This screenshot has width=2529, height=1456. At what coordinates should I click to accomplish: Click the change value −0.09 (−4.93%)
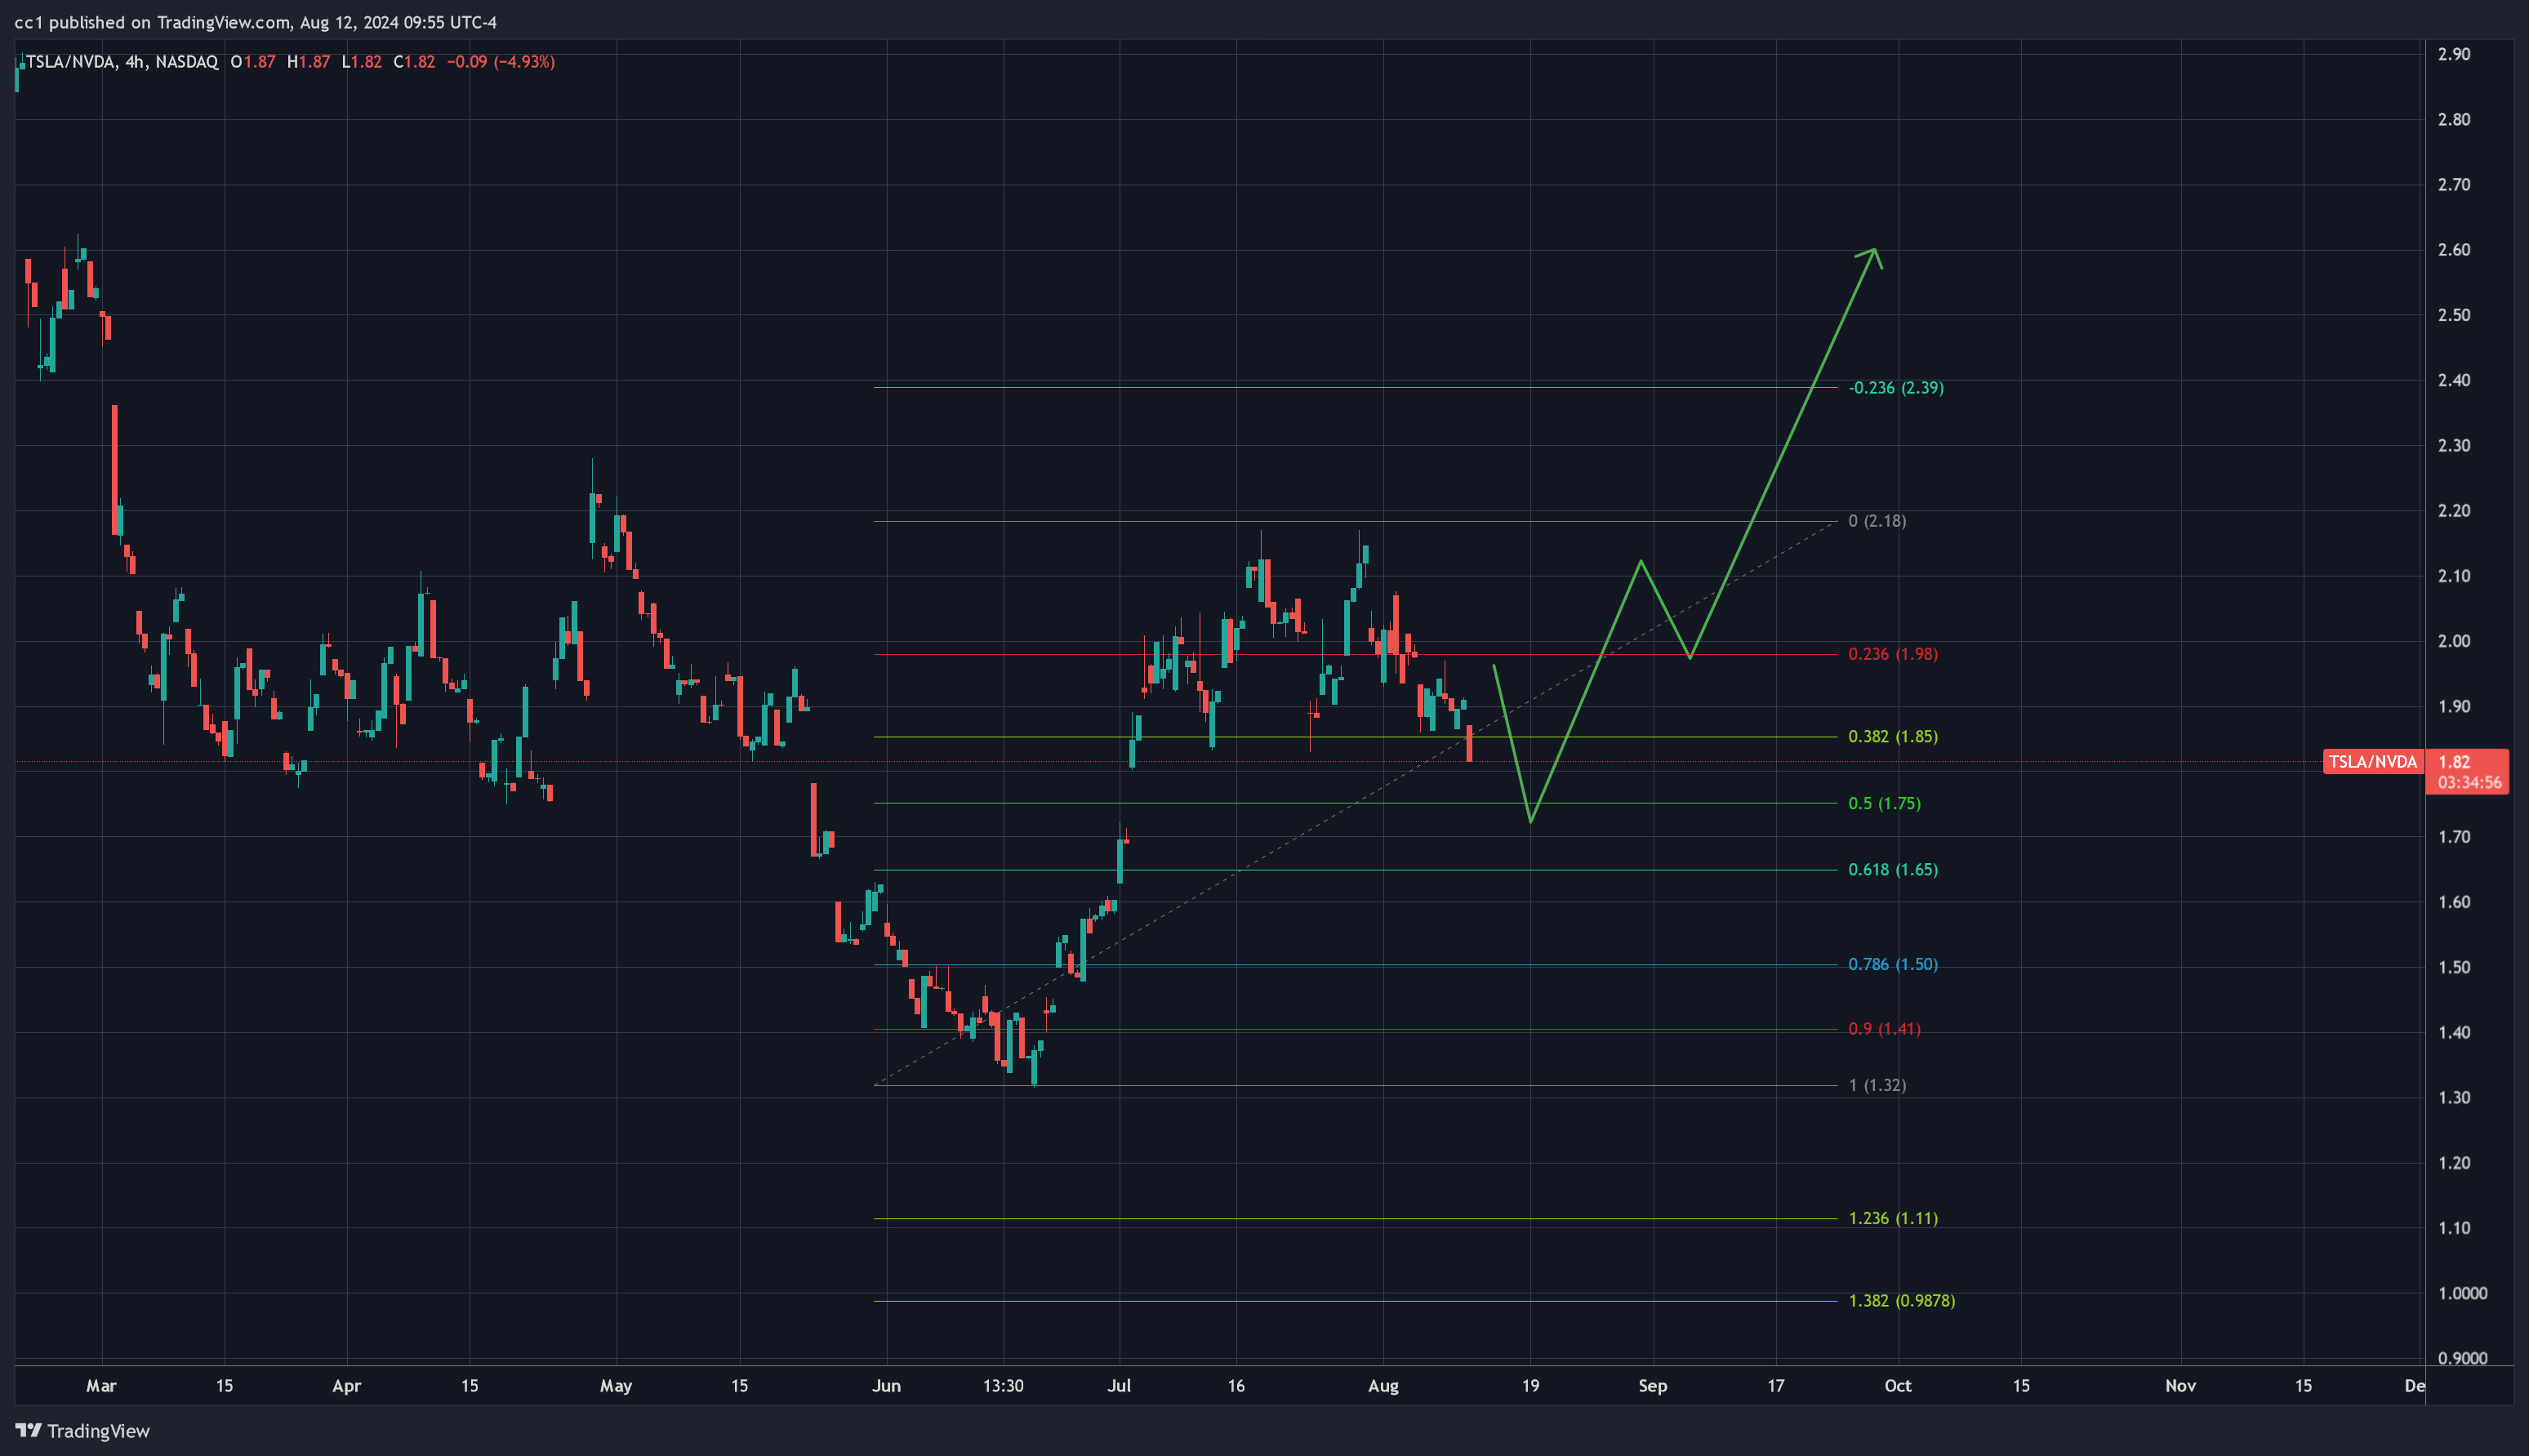pos(500,62)
